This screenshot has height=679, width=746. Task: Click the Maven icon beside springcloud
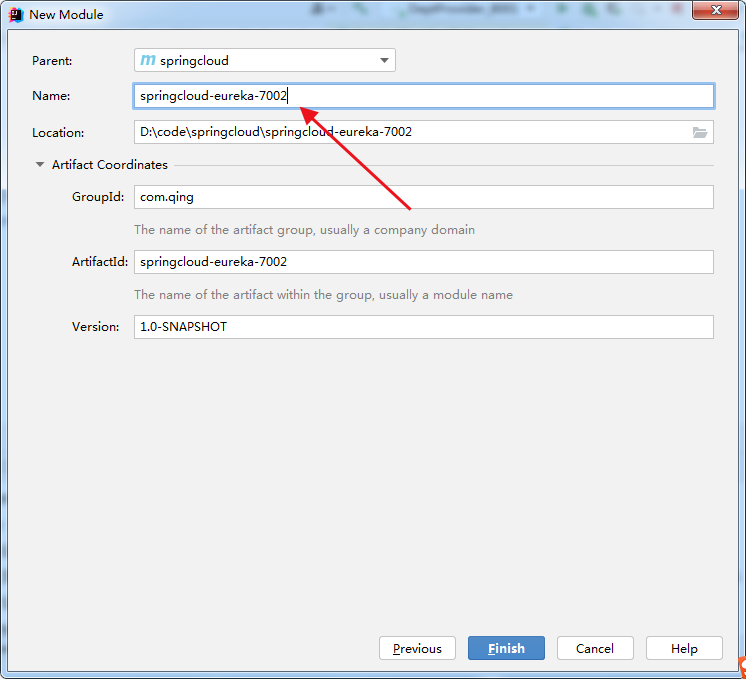point(147,60)
